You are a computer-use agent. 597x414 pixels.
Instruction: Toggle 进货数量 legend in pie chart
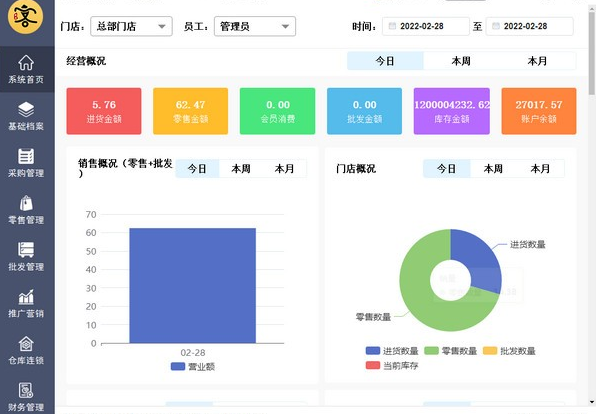392,351
